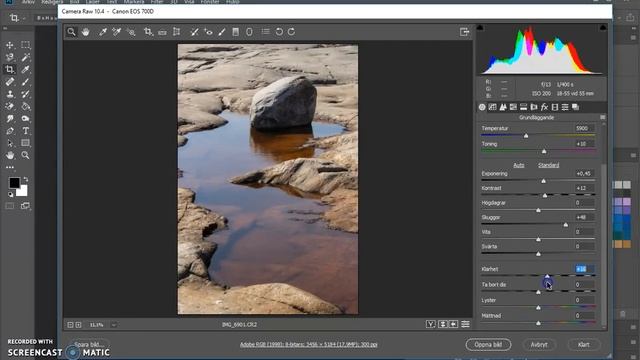Toggle shadow clipping warning above histogram
640x360 pixels.
[480, 28]
